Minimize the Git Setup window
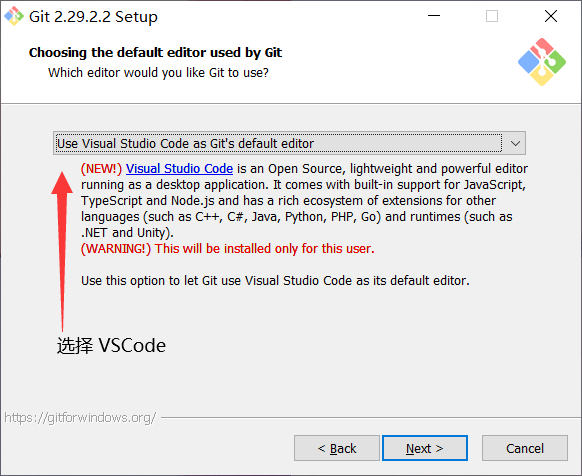 point(434,16)
